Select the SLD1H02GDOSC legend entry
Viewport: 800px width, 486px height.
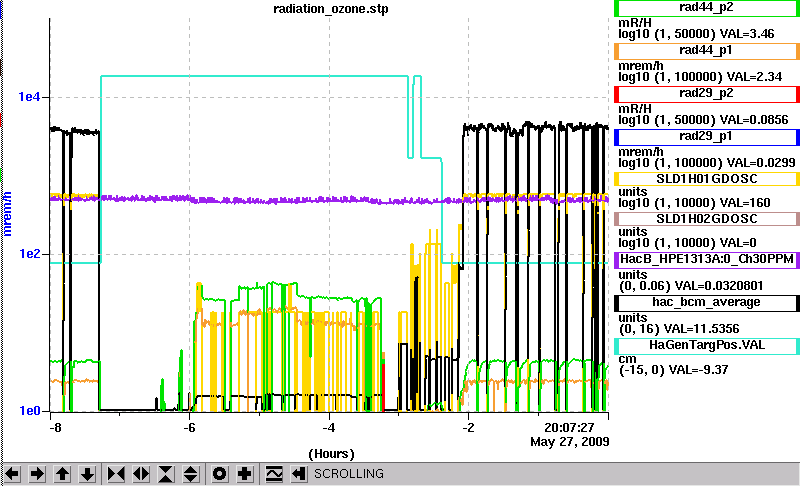click(707, 219)
